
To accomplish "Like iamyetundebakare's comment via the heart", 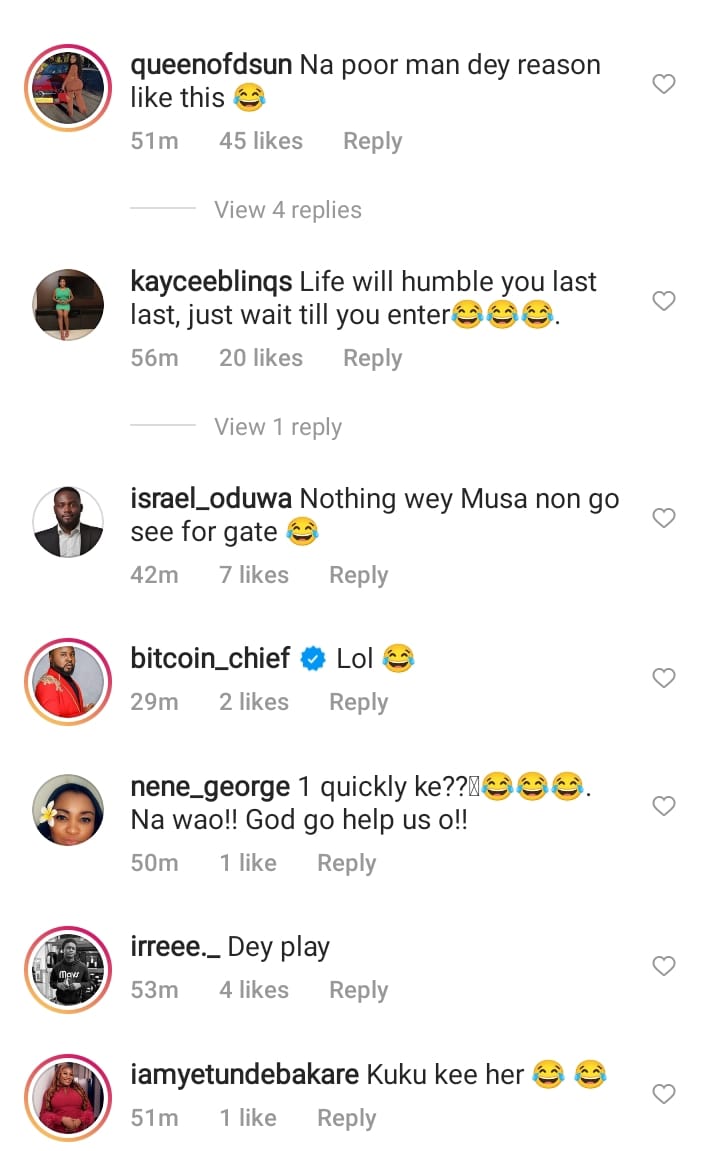I will pyautogui.click(x=664, y=1094).
